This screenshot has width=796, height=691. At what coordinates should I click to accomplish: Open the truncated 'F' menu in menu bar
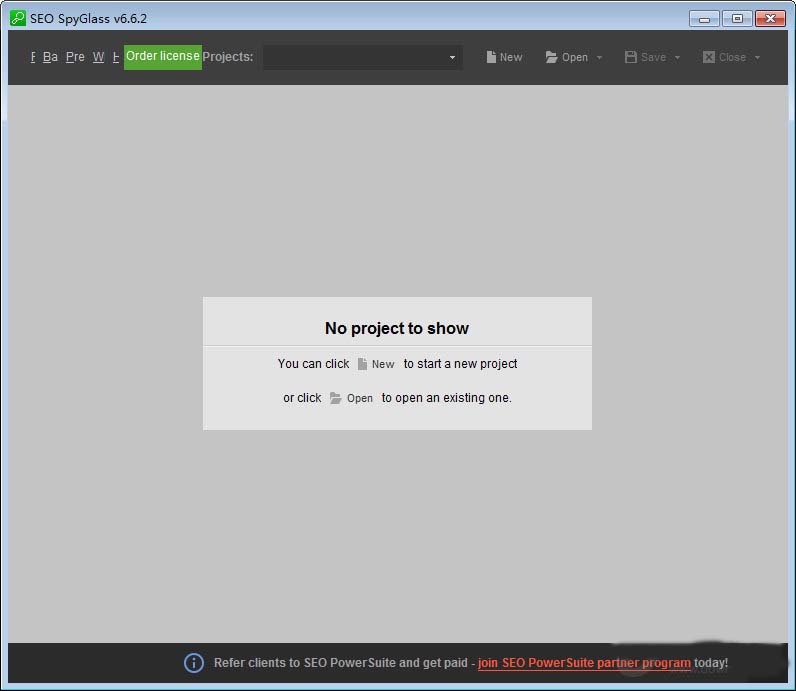[x=33, y=57]
